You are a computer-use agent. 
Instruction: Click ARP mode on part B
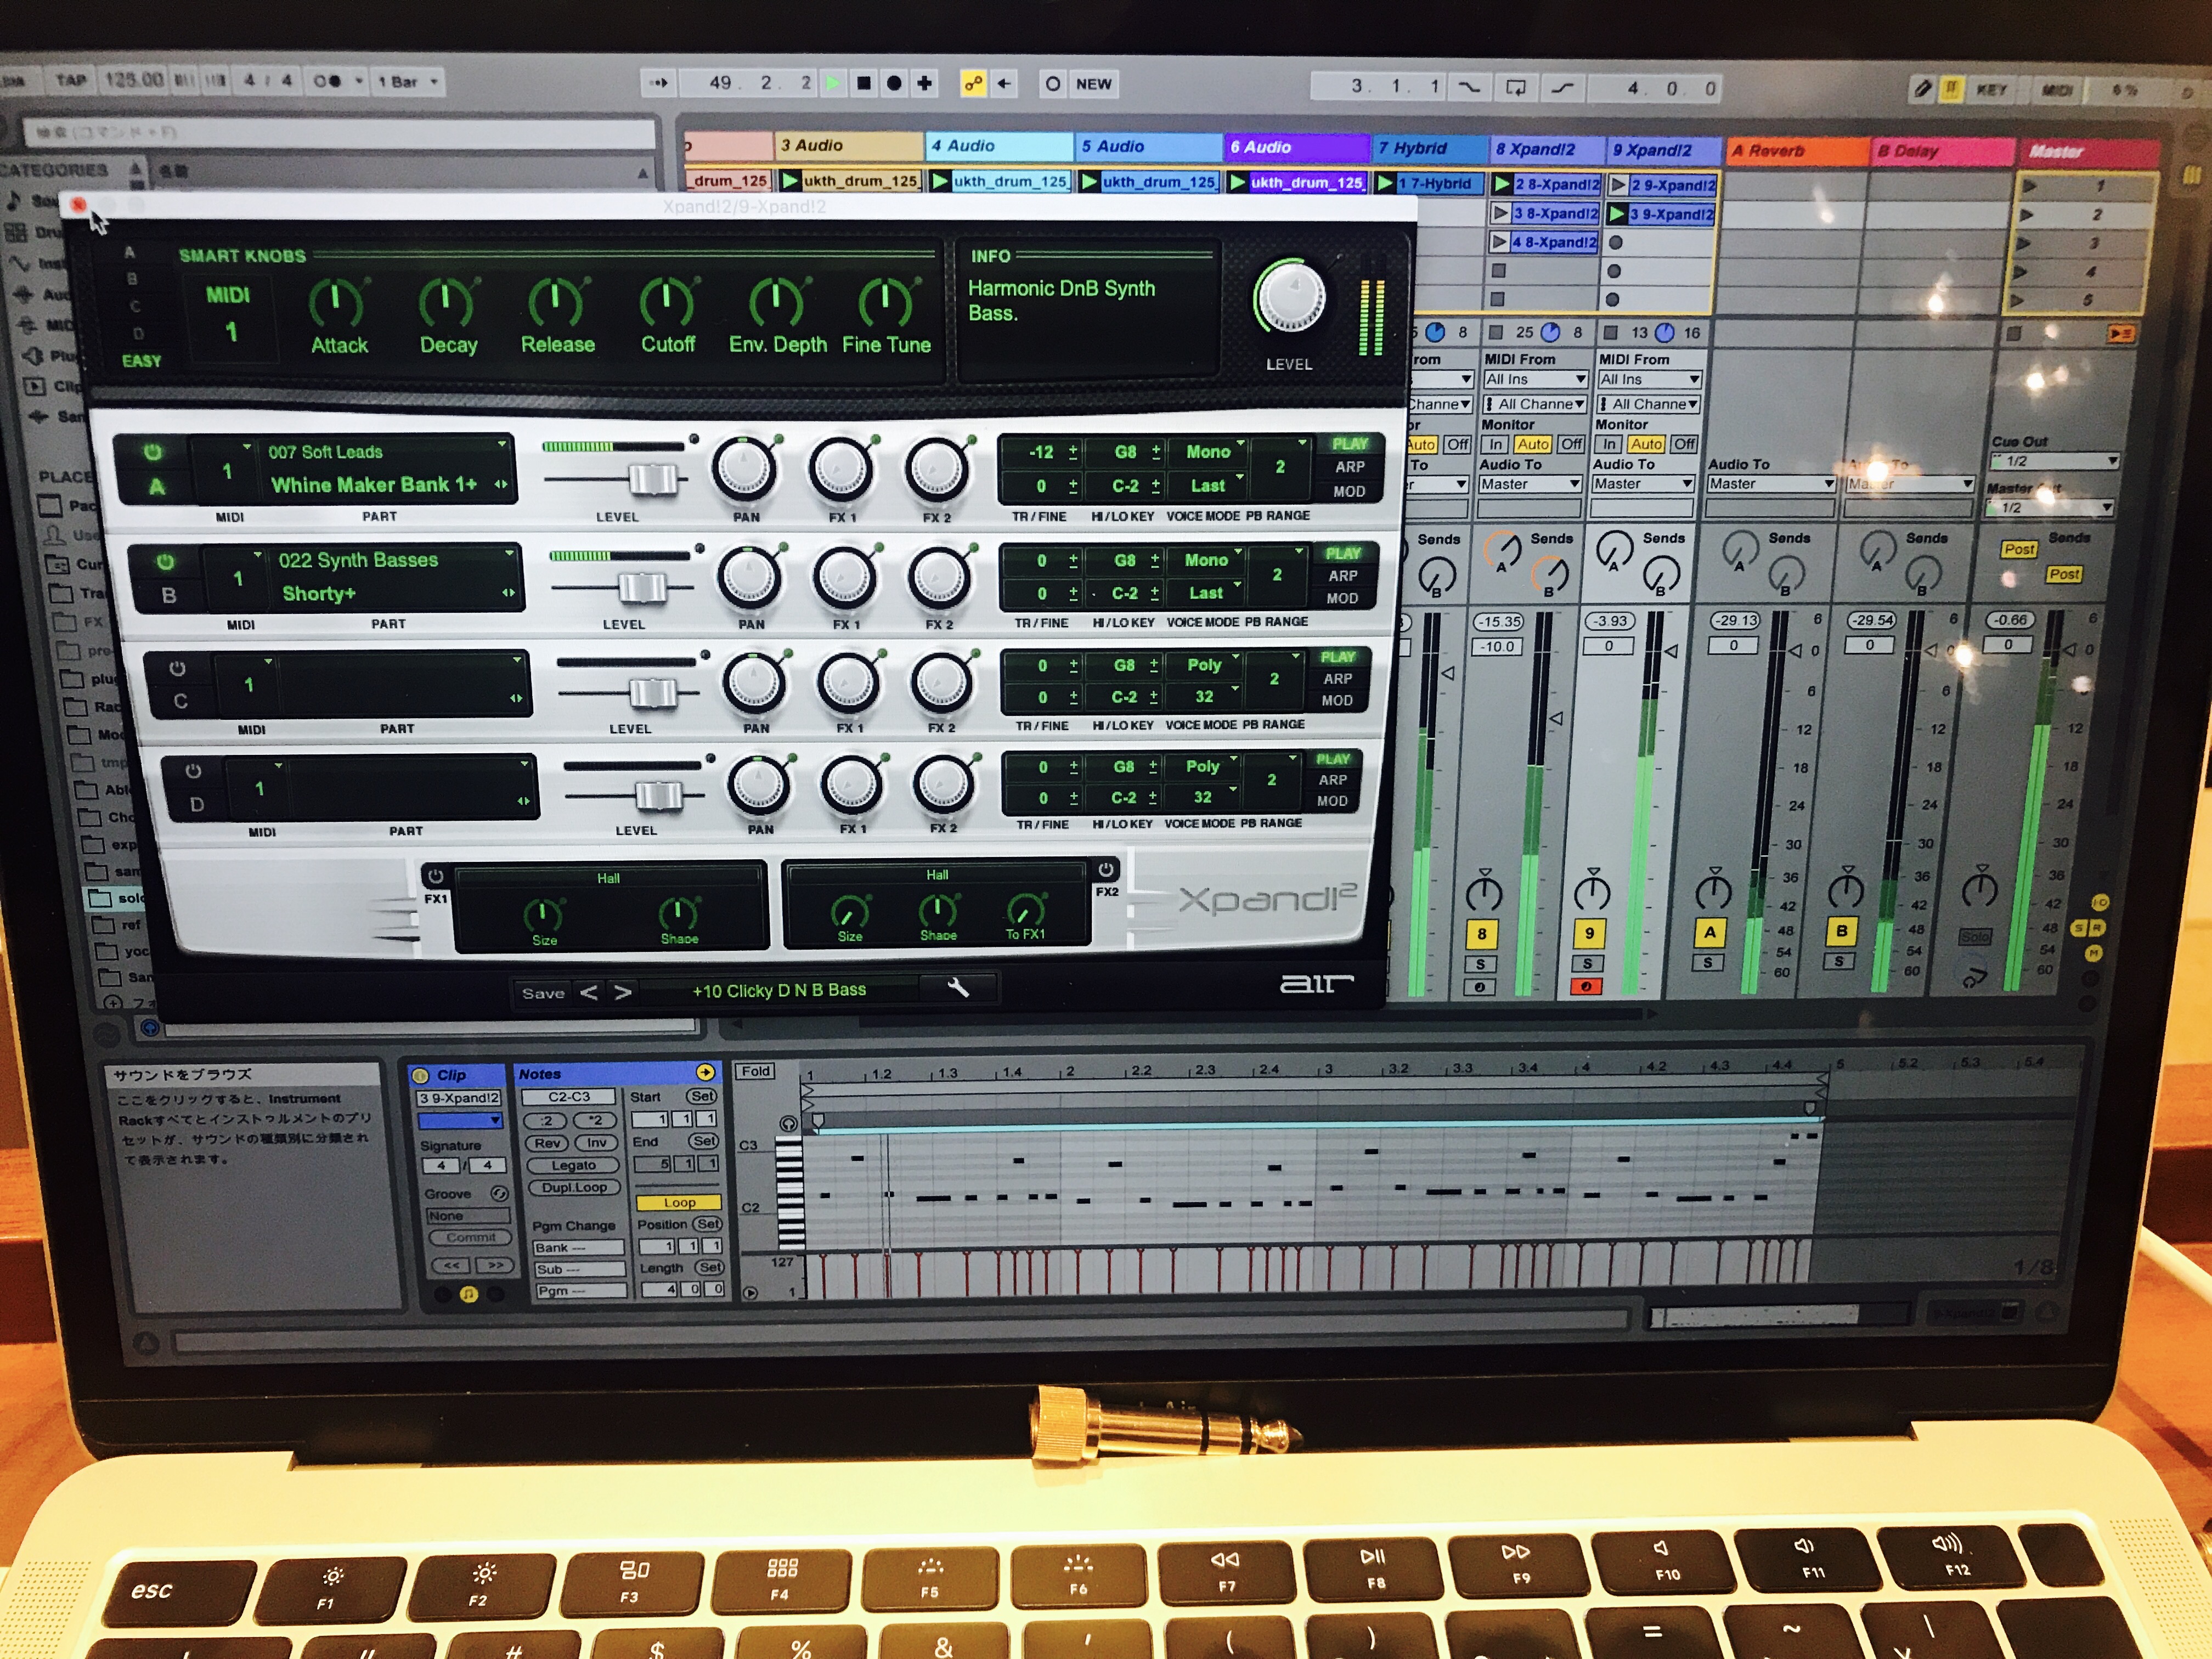pyautogui.click(x=1342, y=576)
